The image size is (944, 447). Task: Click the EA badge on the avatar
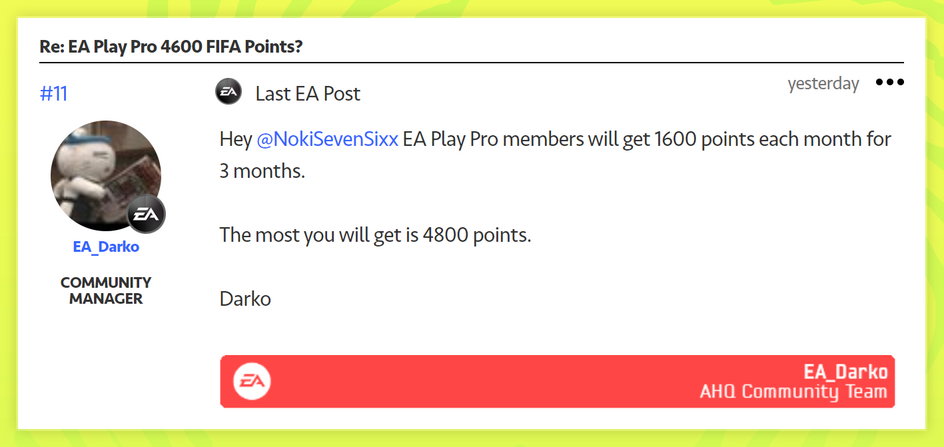pyautogui.click(x=146, y=214)
